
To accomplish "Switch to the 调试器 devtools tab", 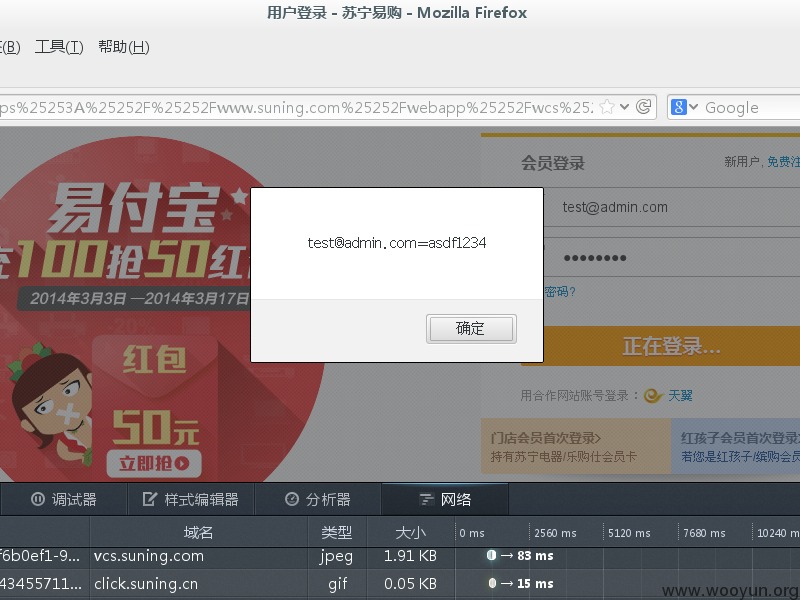I will coord(64,499).
